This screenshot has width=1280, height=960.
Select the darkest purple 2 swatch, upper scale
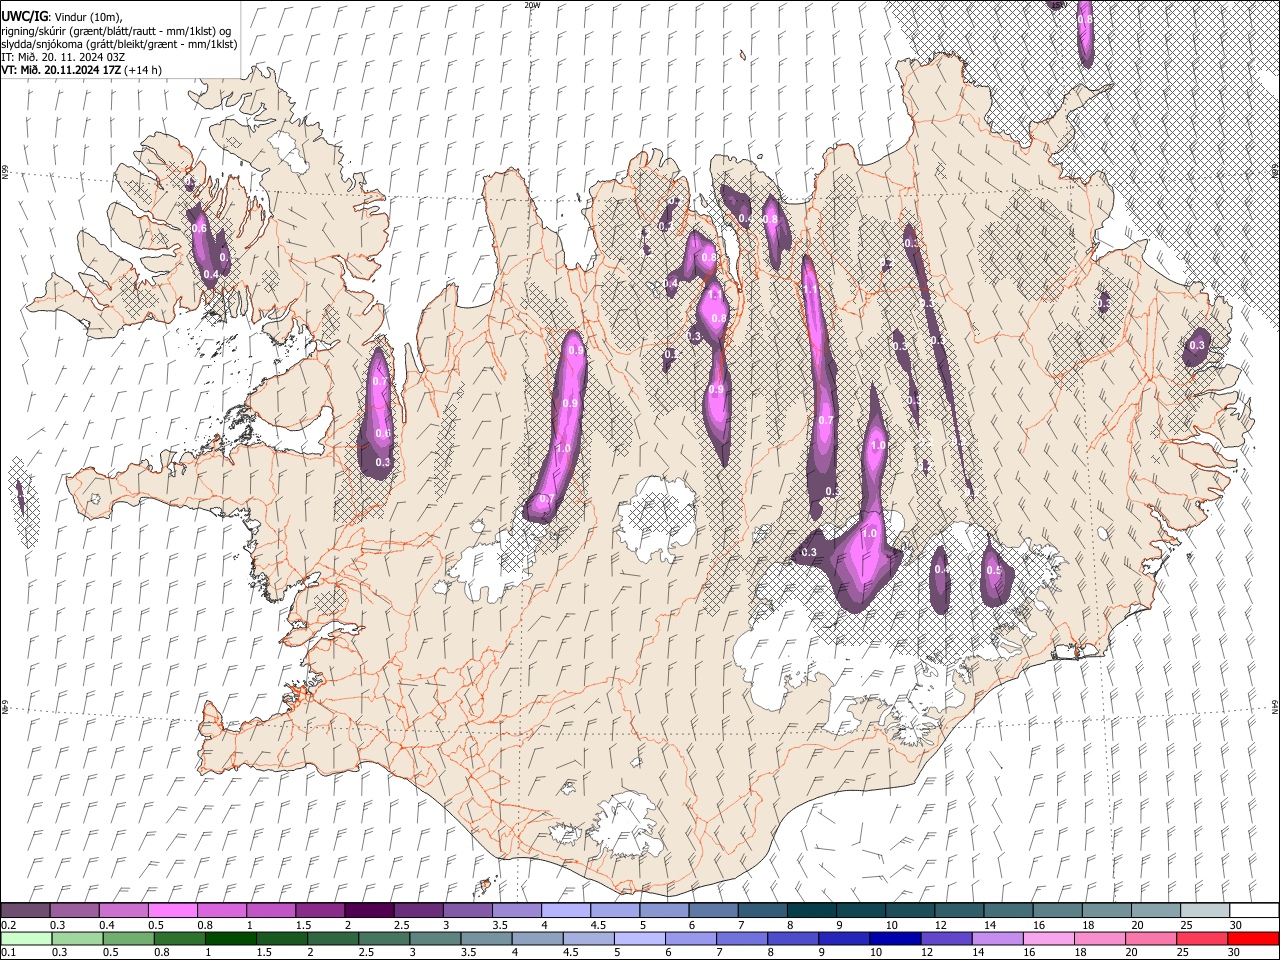[x=368, y=911]
